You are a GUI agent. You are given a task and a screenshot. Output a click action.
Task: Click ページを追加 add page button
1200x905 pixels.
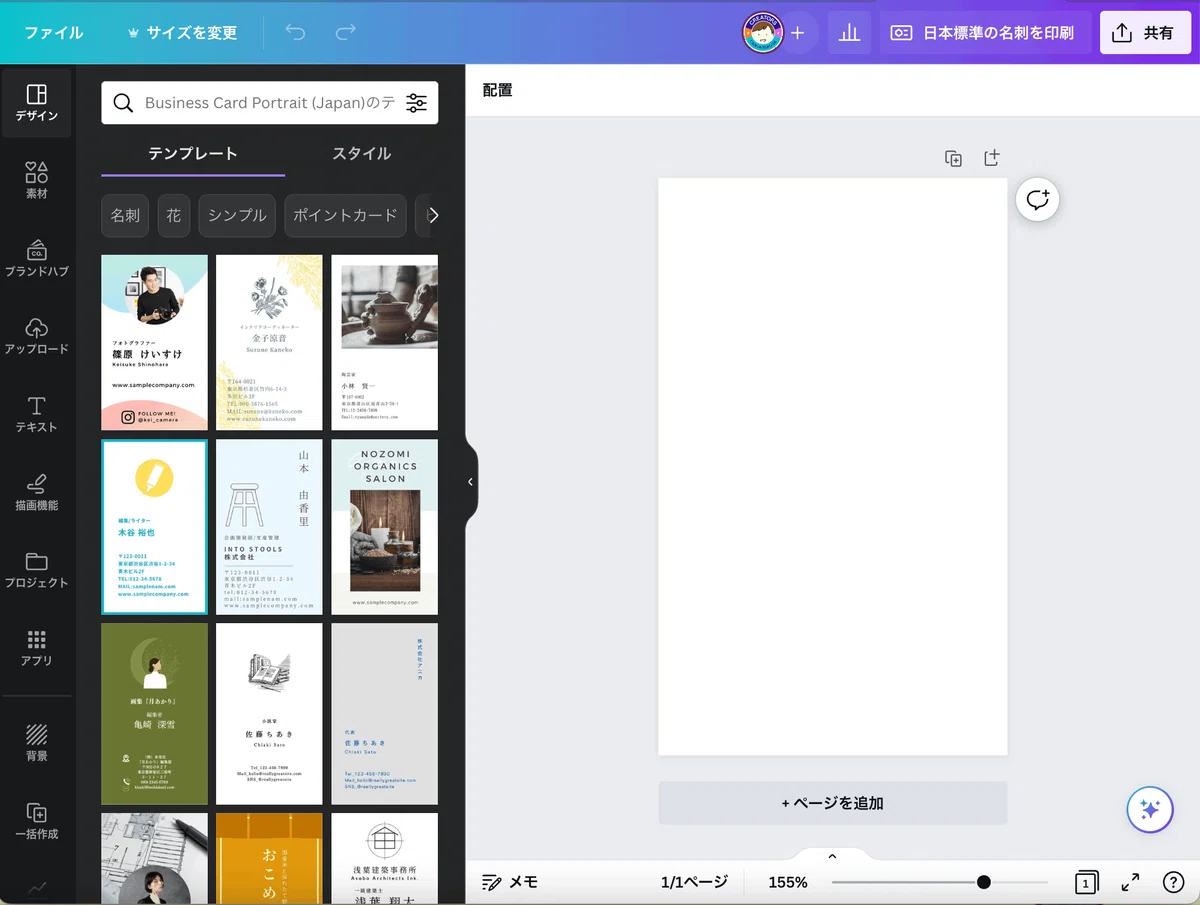(833, 803)
